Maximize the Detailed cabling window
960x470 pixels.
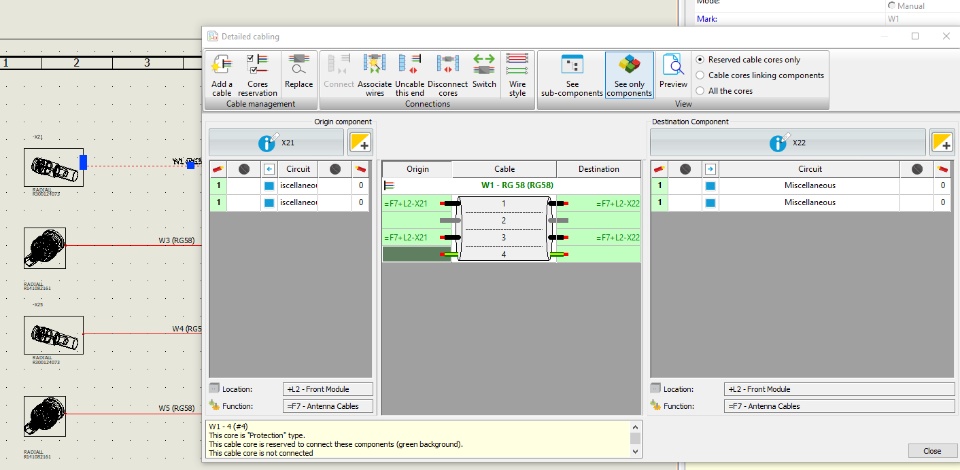(x=915, y=36)
